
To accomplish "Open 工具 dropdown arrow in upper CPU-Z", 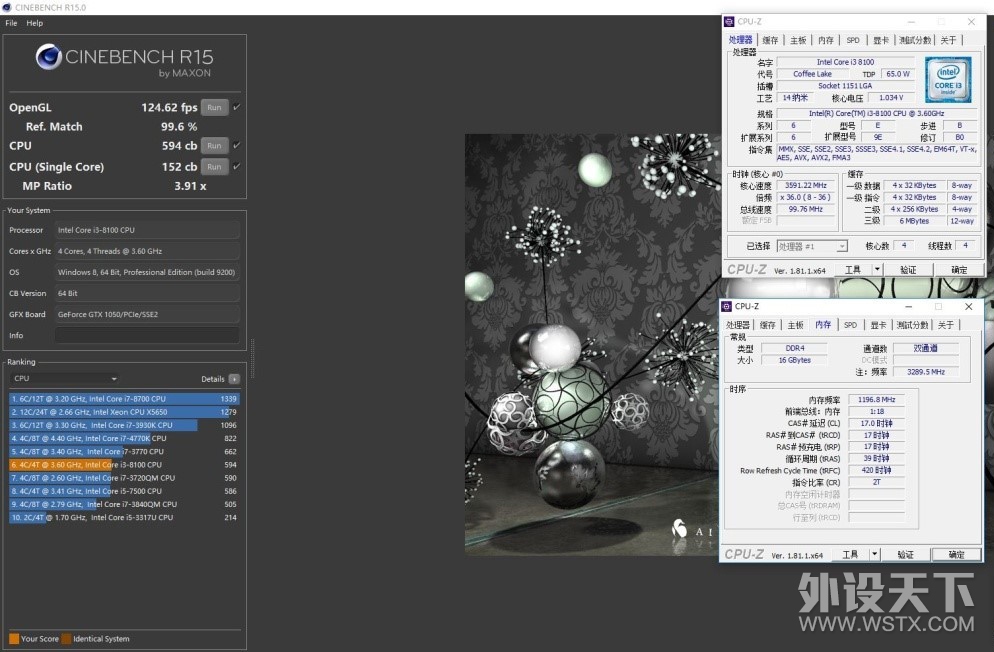I will [877, 270].
